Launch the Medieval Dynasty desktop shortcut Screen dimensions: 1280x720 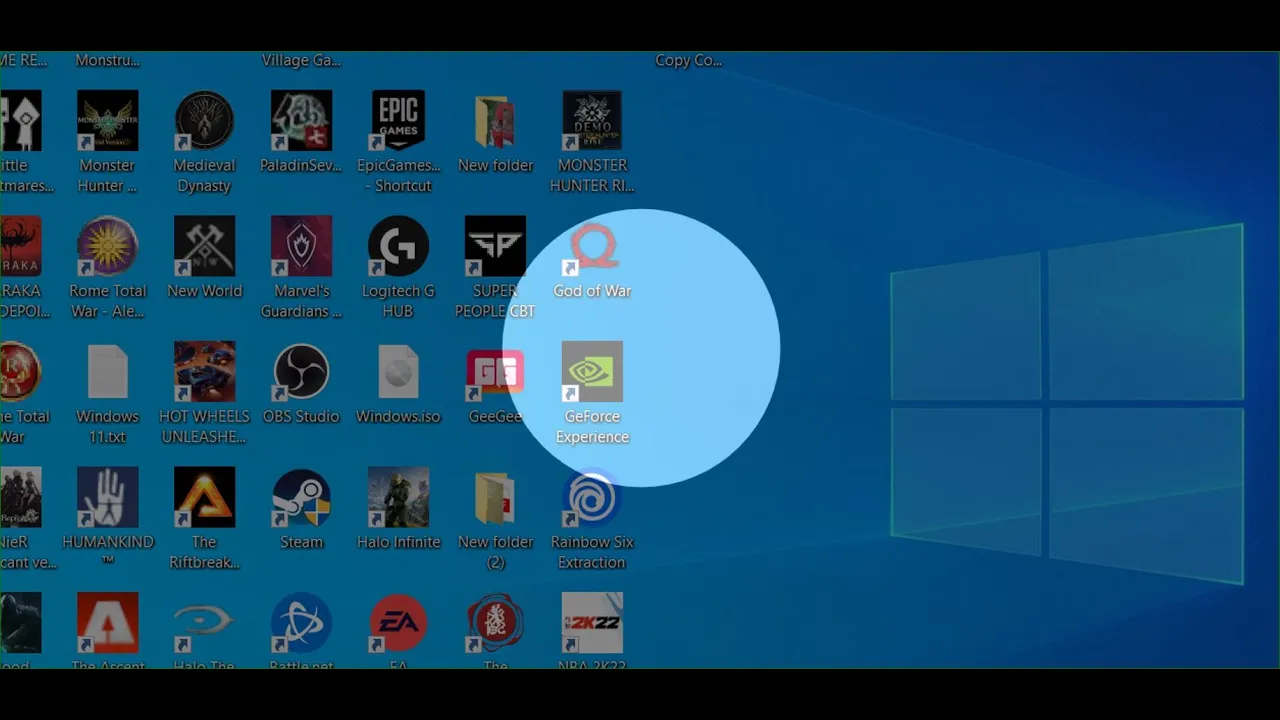coord(204,121)
